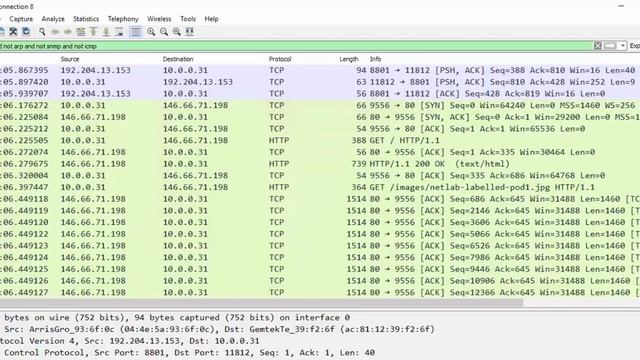Open the Statistics menu
This screenshot has width=640, height=360.
coord(86,19)
